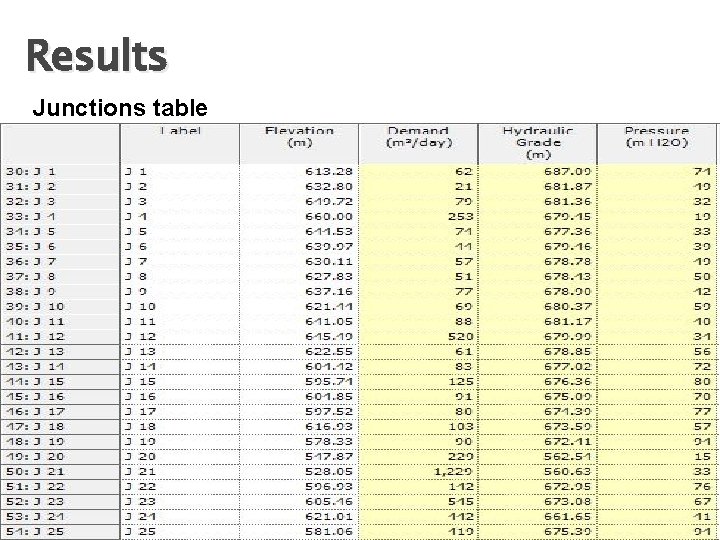Image resolution: width=720 pixels, height=540 pixels.
Task: Select the Demand column header
Action: click(x=418, y=137)
